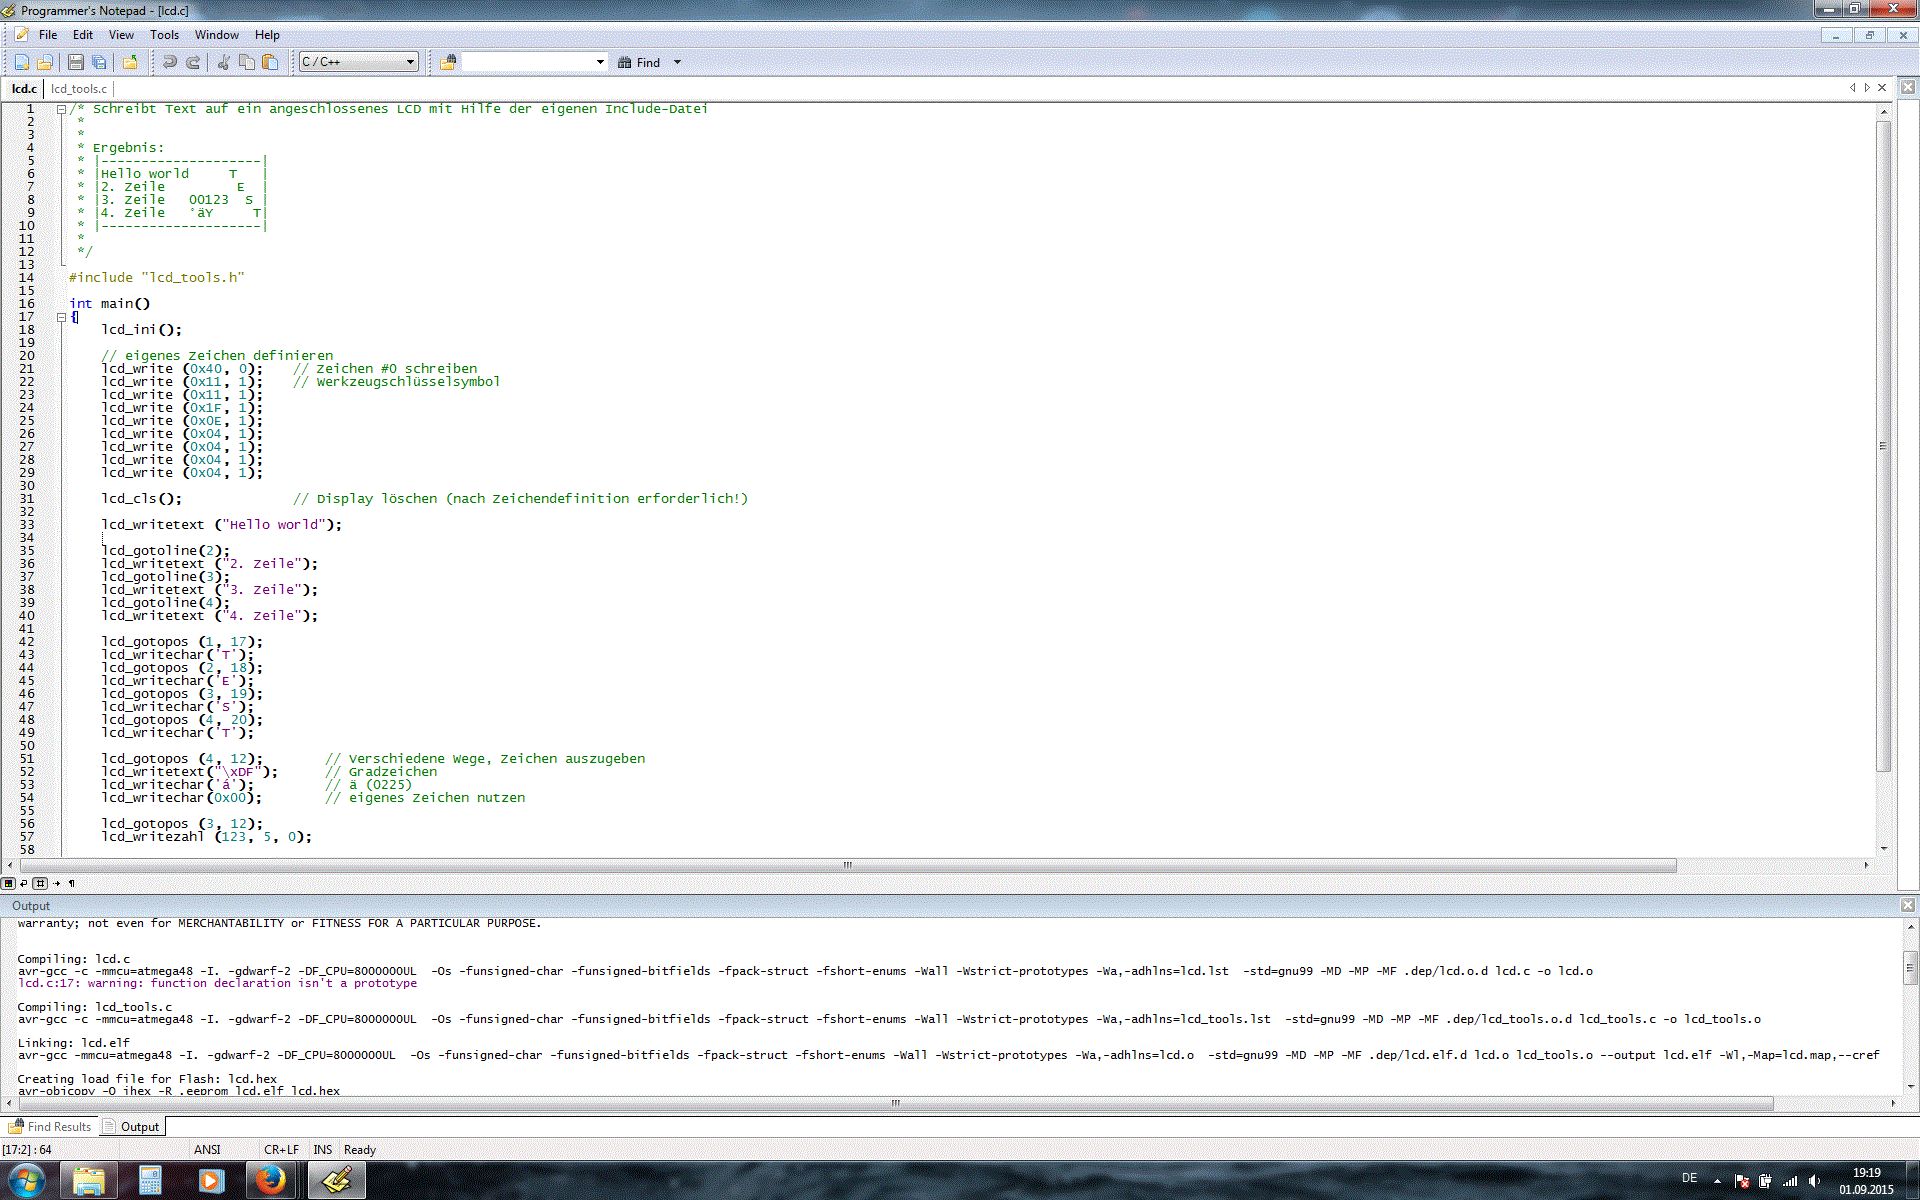
Task: Click the Cut scissors icon
Action: (223, 62)
